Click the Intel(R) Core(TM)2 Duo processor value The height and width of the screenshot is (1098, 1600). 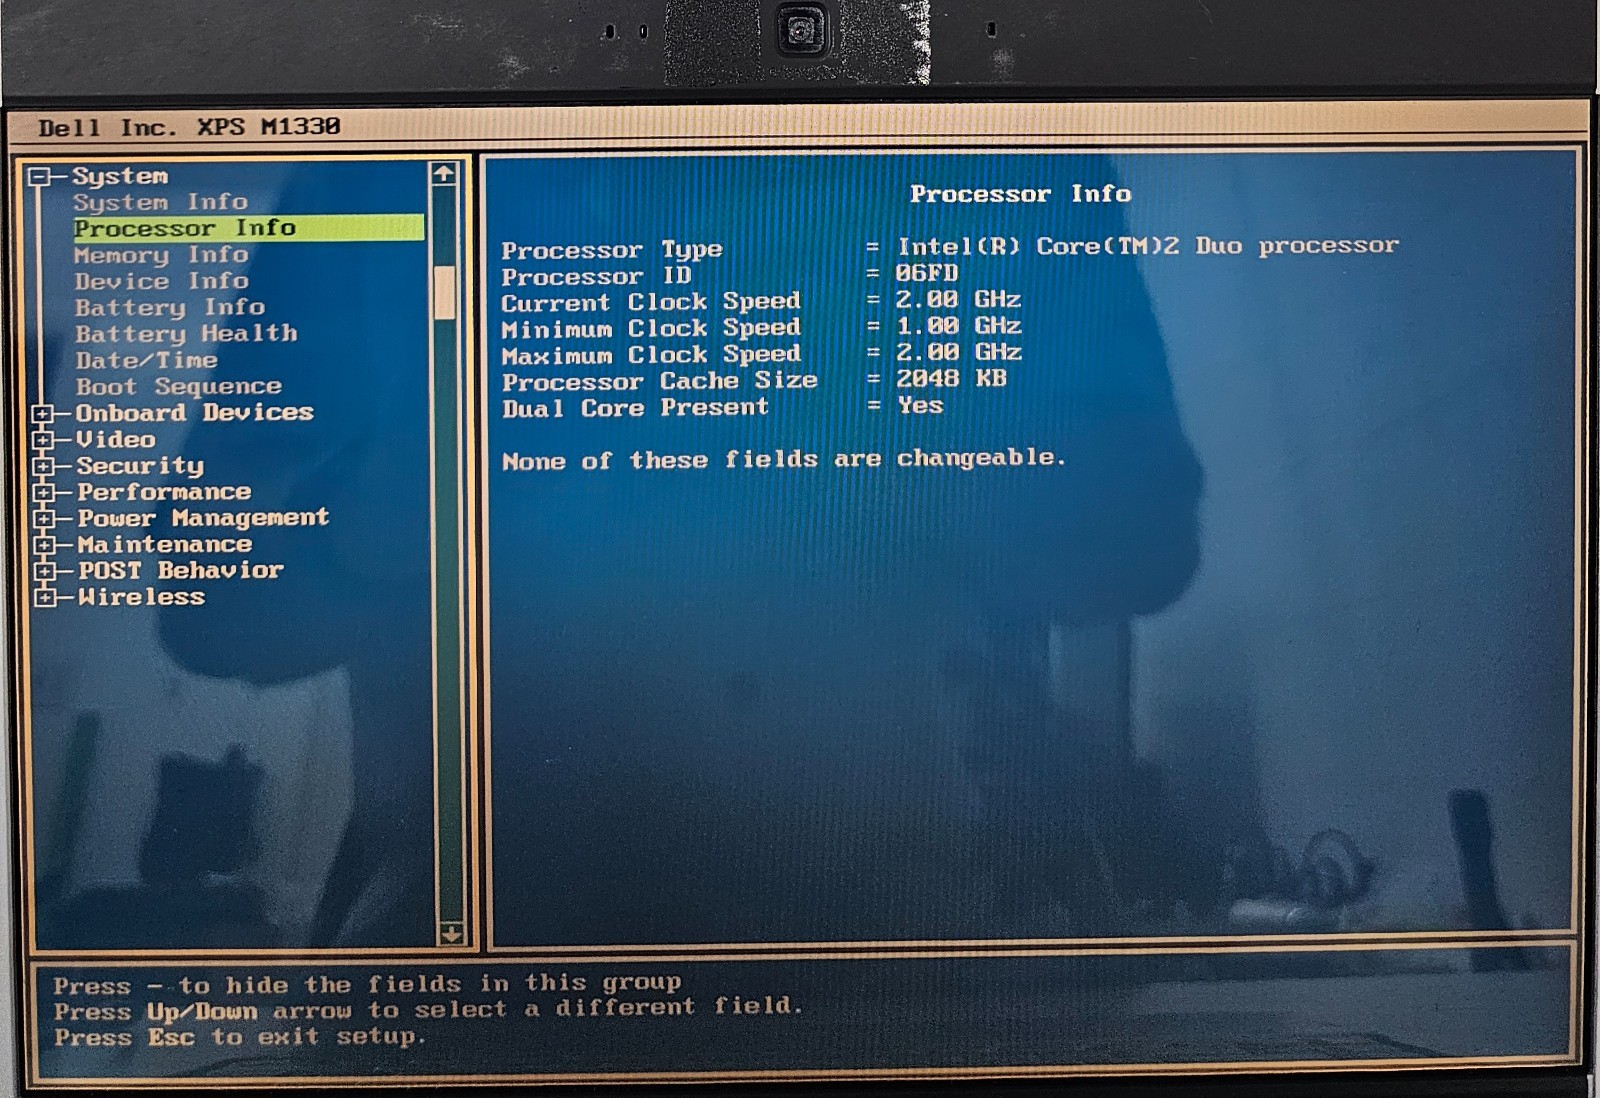click(1147, 245)
